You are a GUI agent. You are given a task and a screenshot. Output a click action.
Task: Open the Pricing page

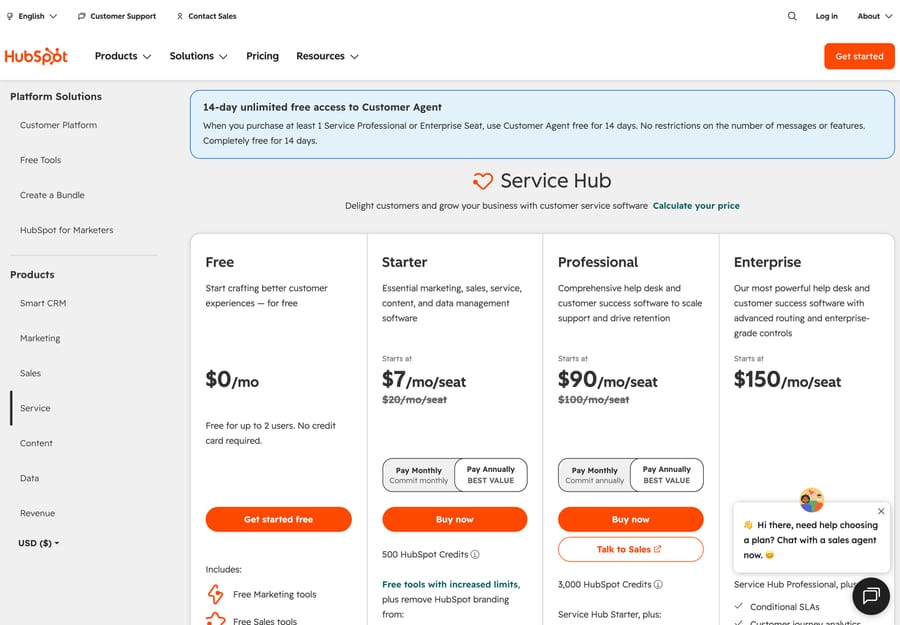pos(262,56)
